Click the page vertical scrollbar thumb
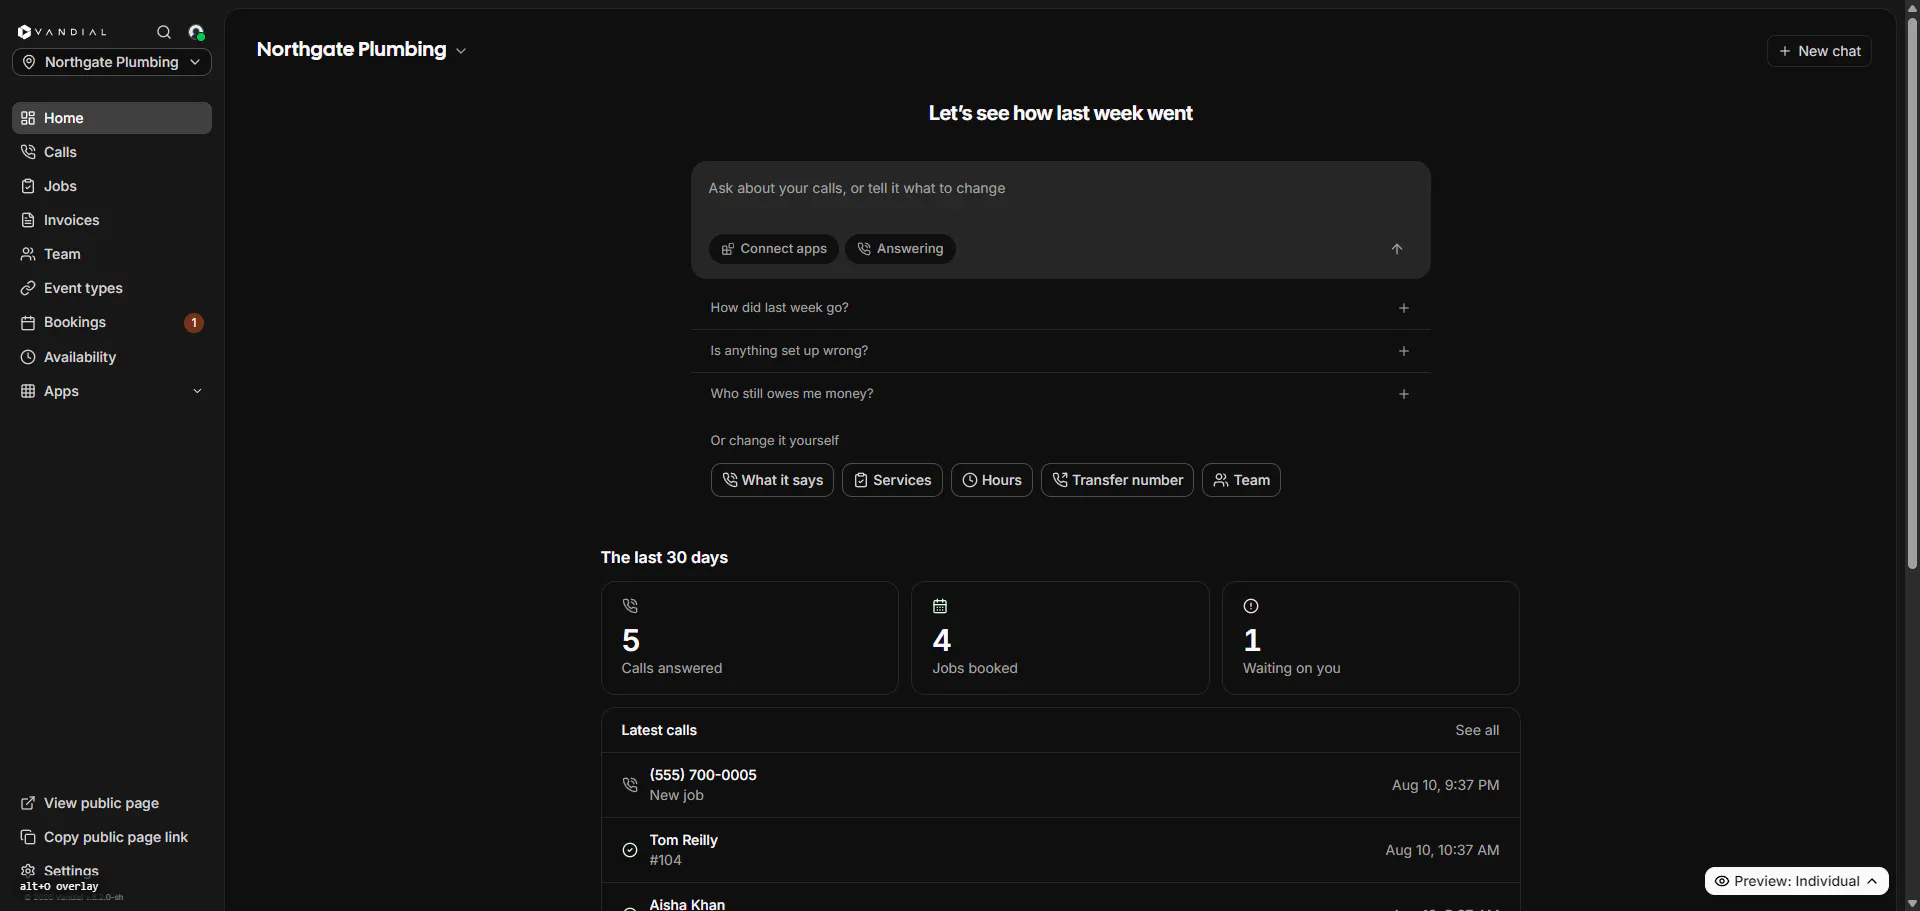This screenshot has height=911, width=1920. pos(1912,293)
